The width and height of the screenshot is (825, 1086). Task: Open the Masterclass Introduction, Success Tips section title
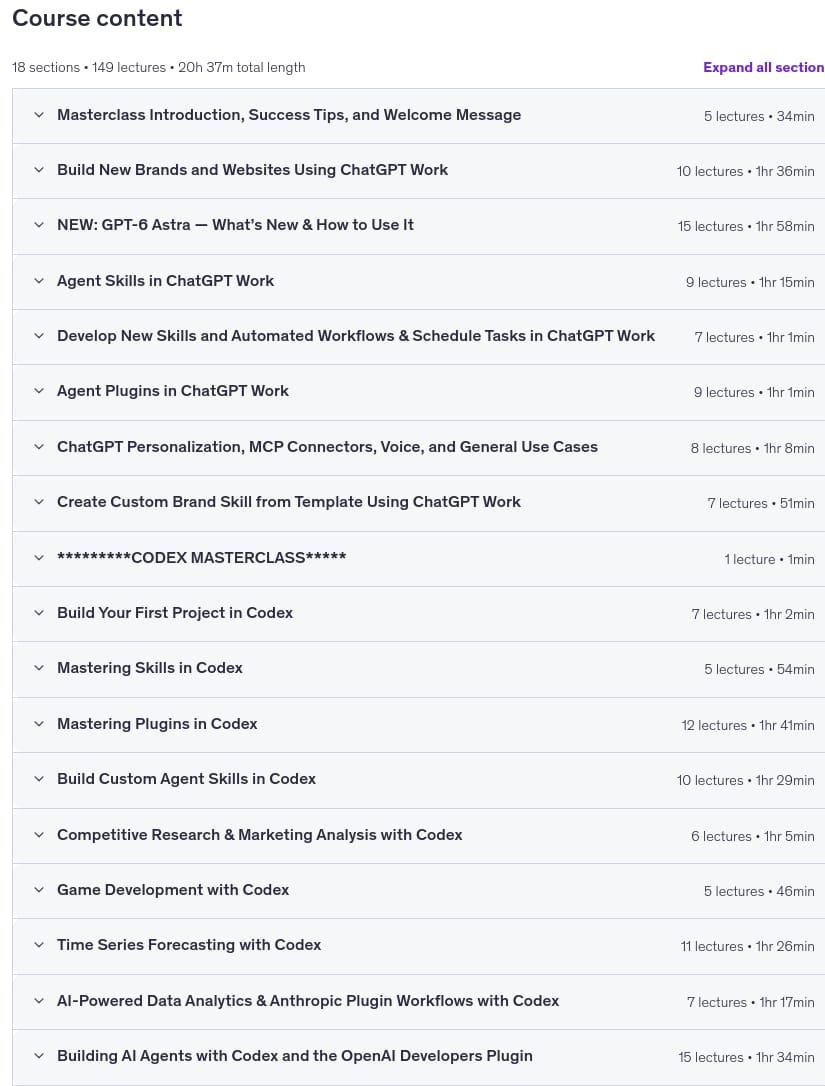point(289,115)
